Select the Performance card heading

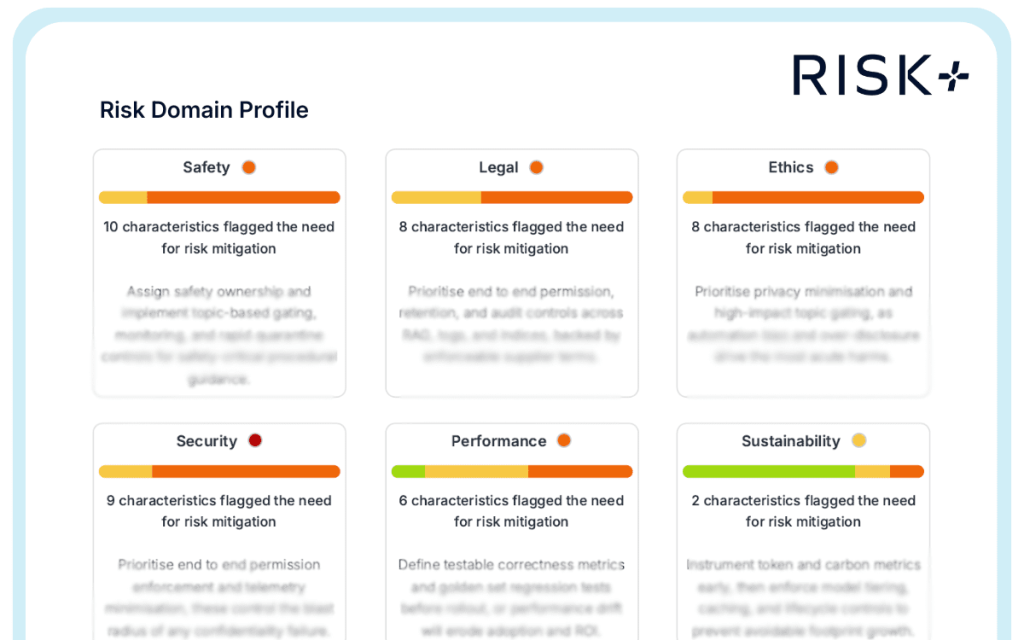[x=498, y=441]
